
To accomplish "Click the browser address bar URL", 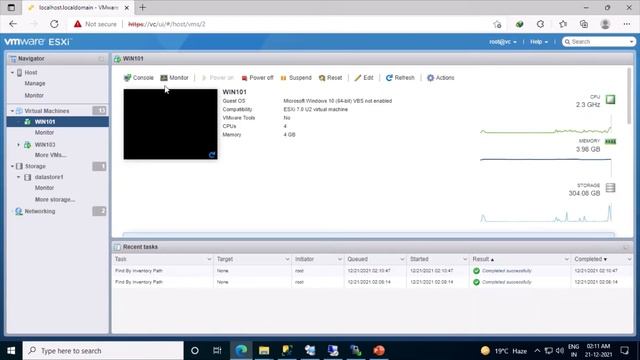I will (x=167, y=24).
